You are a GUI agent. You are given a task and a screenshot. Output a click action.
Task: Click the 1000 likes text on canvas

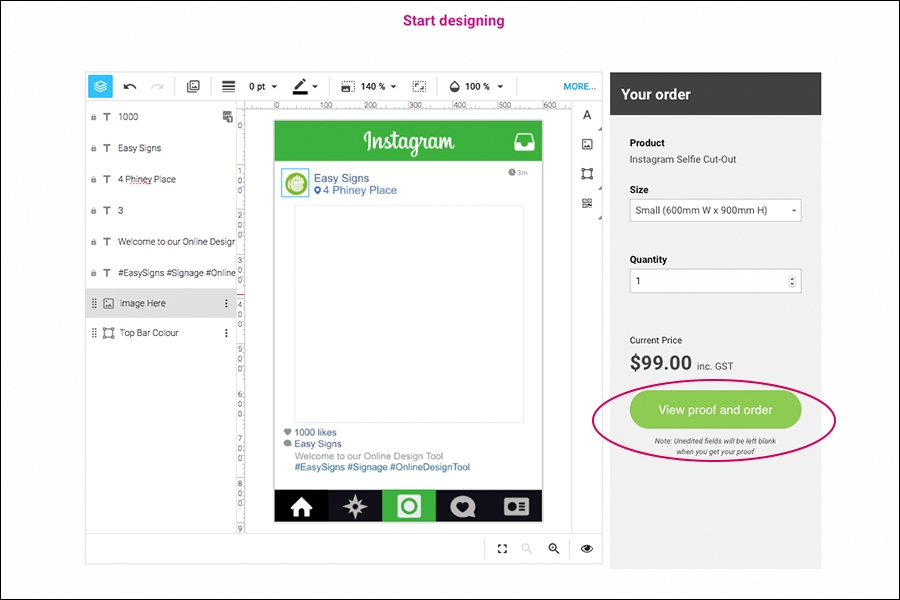tap(315, 432)
